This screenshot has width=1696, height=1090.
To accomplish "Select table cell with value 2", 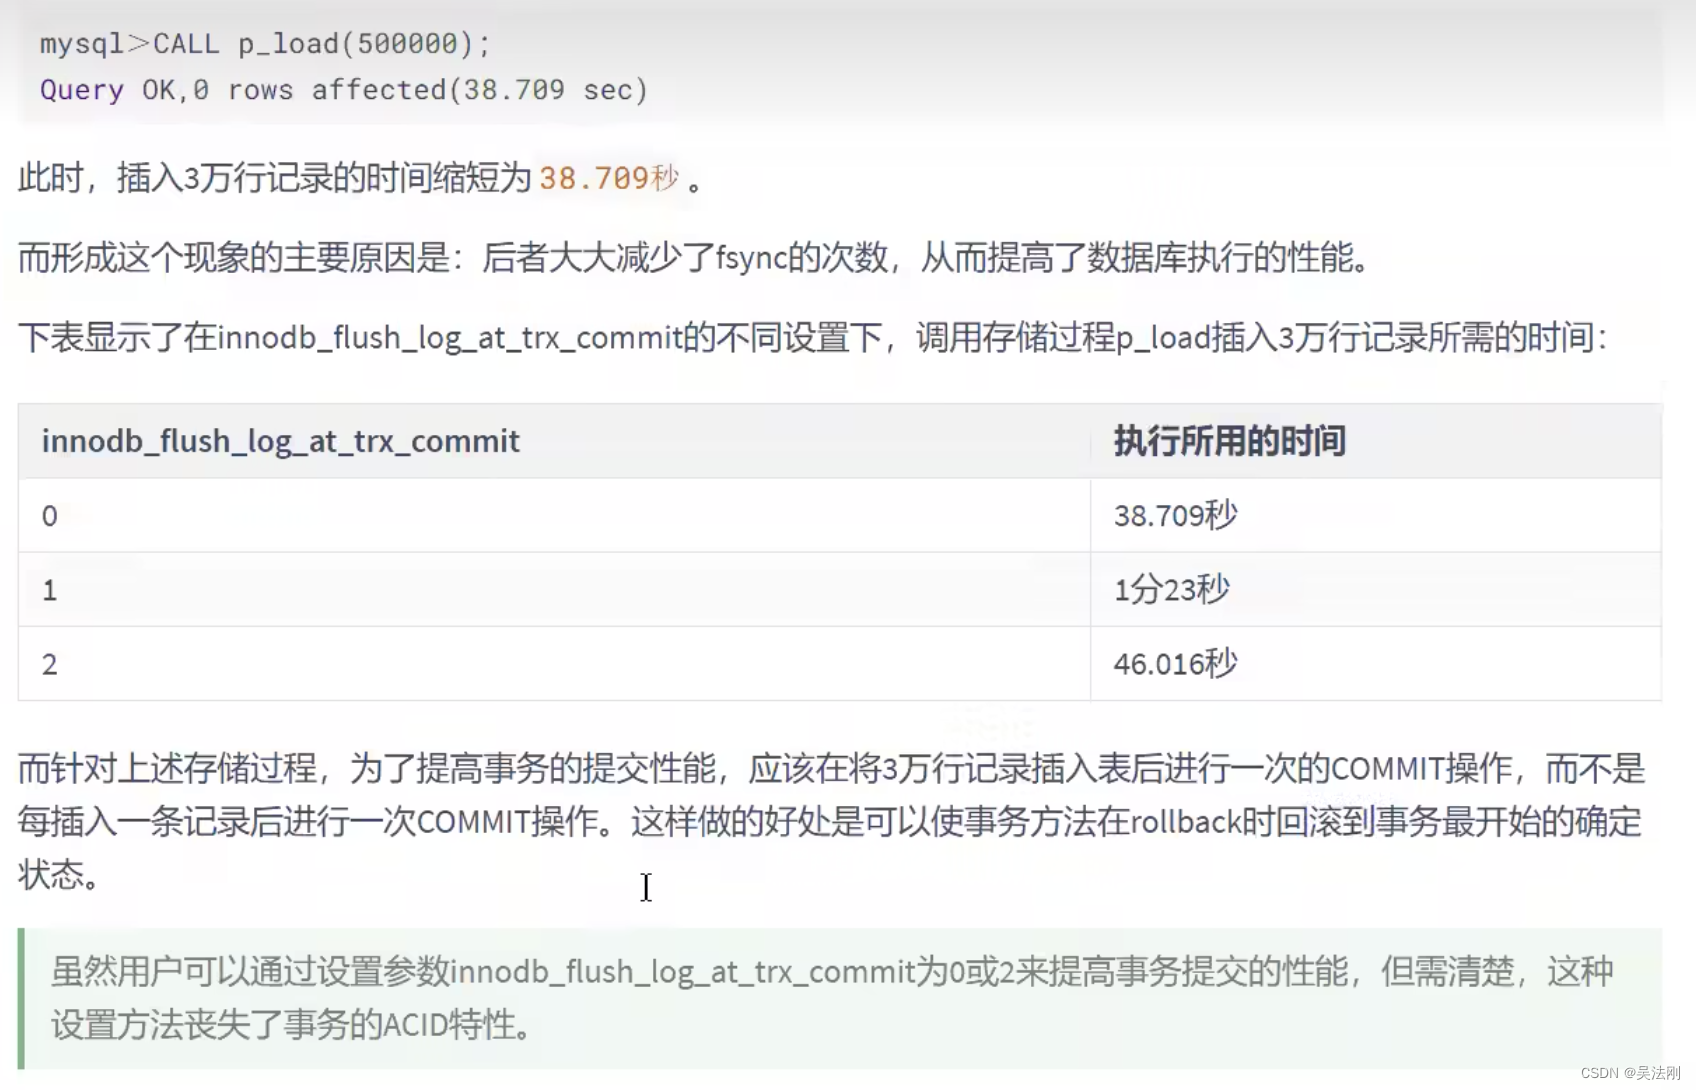I will (554, 664).
